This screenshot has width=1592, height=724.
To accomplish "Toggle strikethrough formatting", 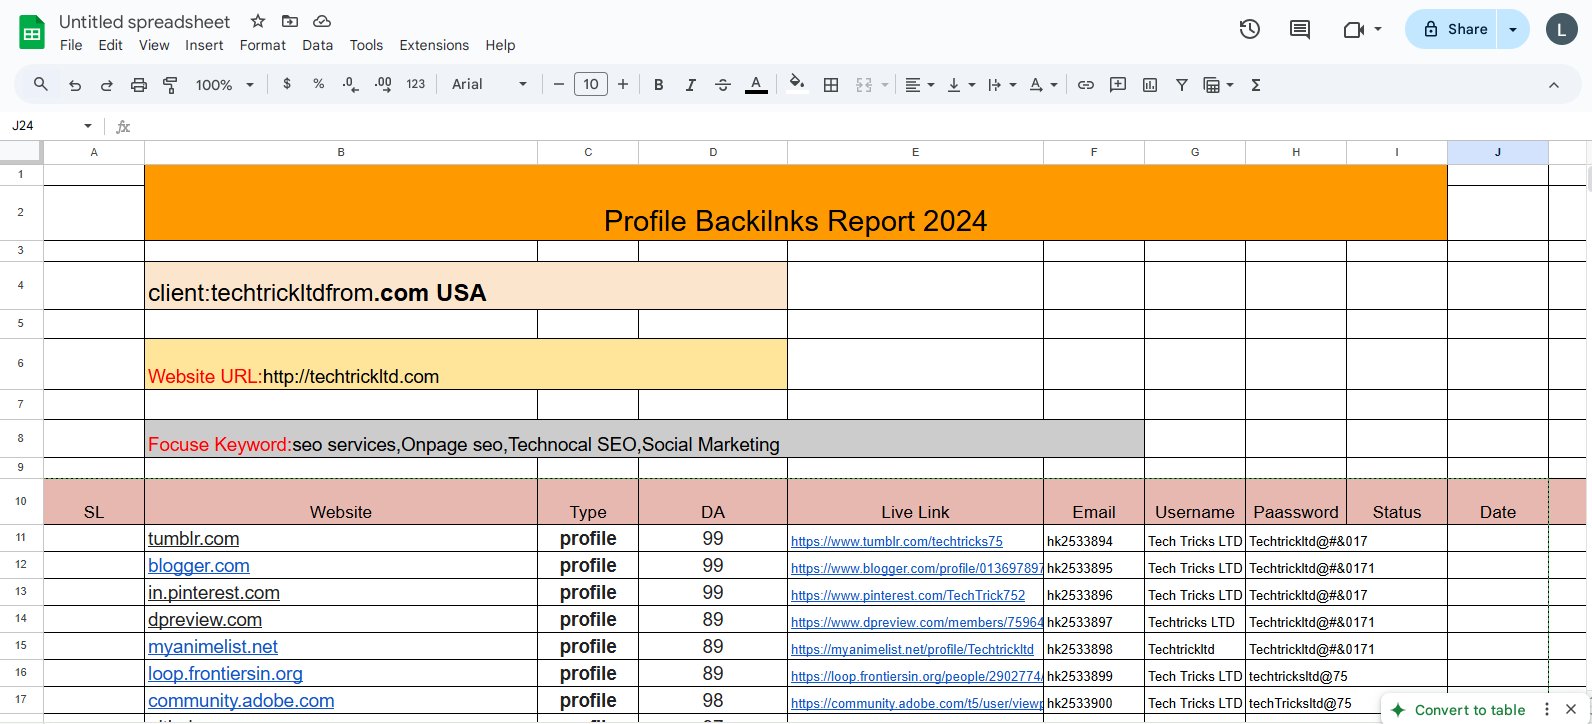I will pyautogui.click(x=723, y=85).
